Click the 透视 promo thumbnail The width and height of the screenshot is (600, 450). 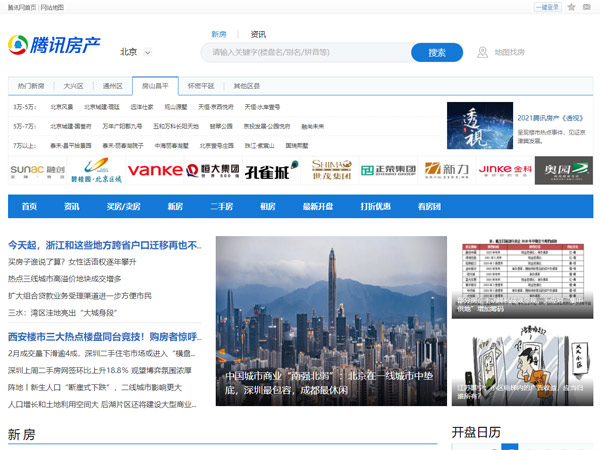pos(480,126)
